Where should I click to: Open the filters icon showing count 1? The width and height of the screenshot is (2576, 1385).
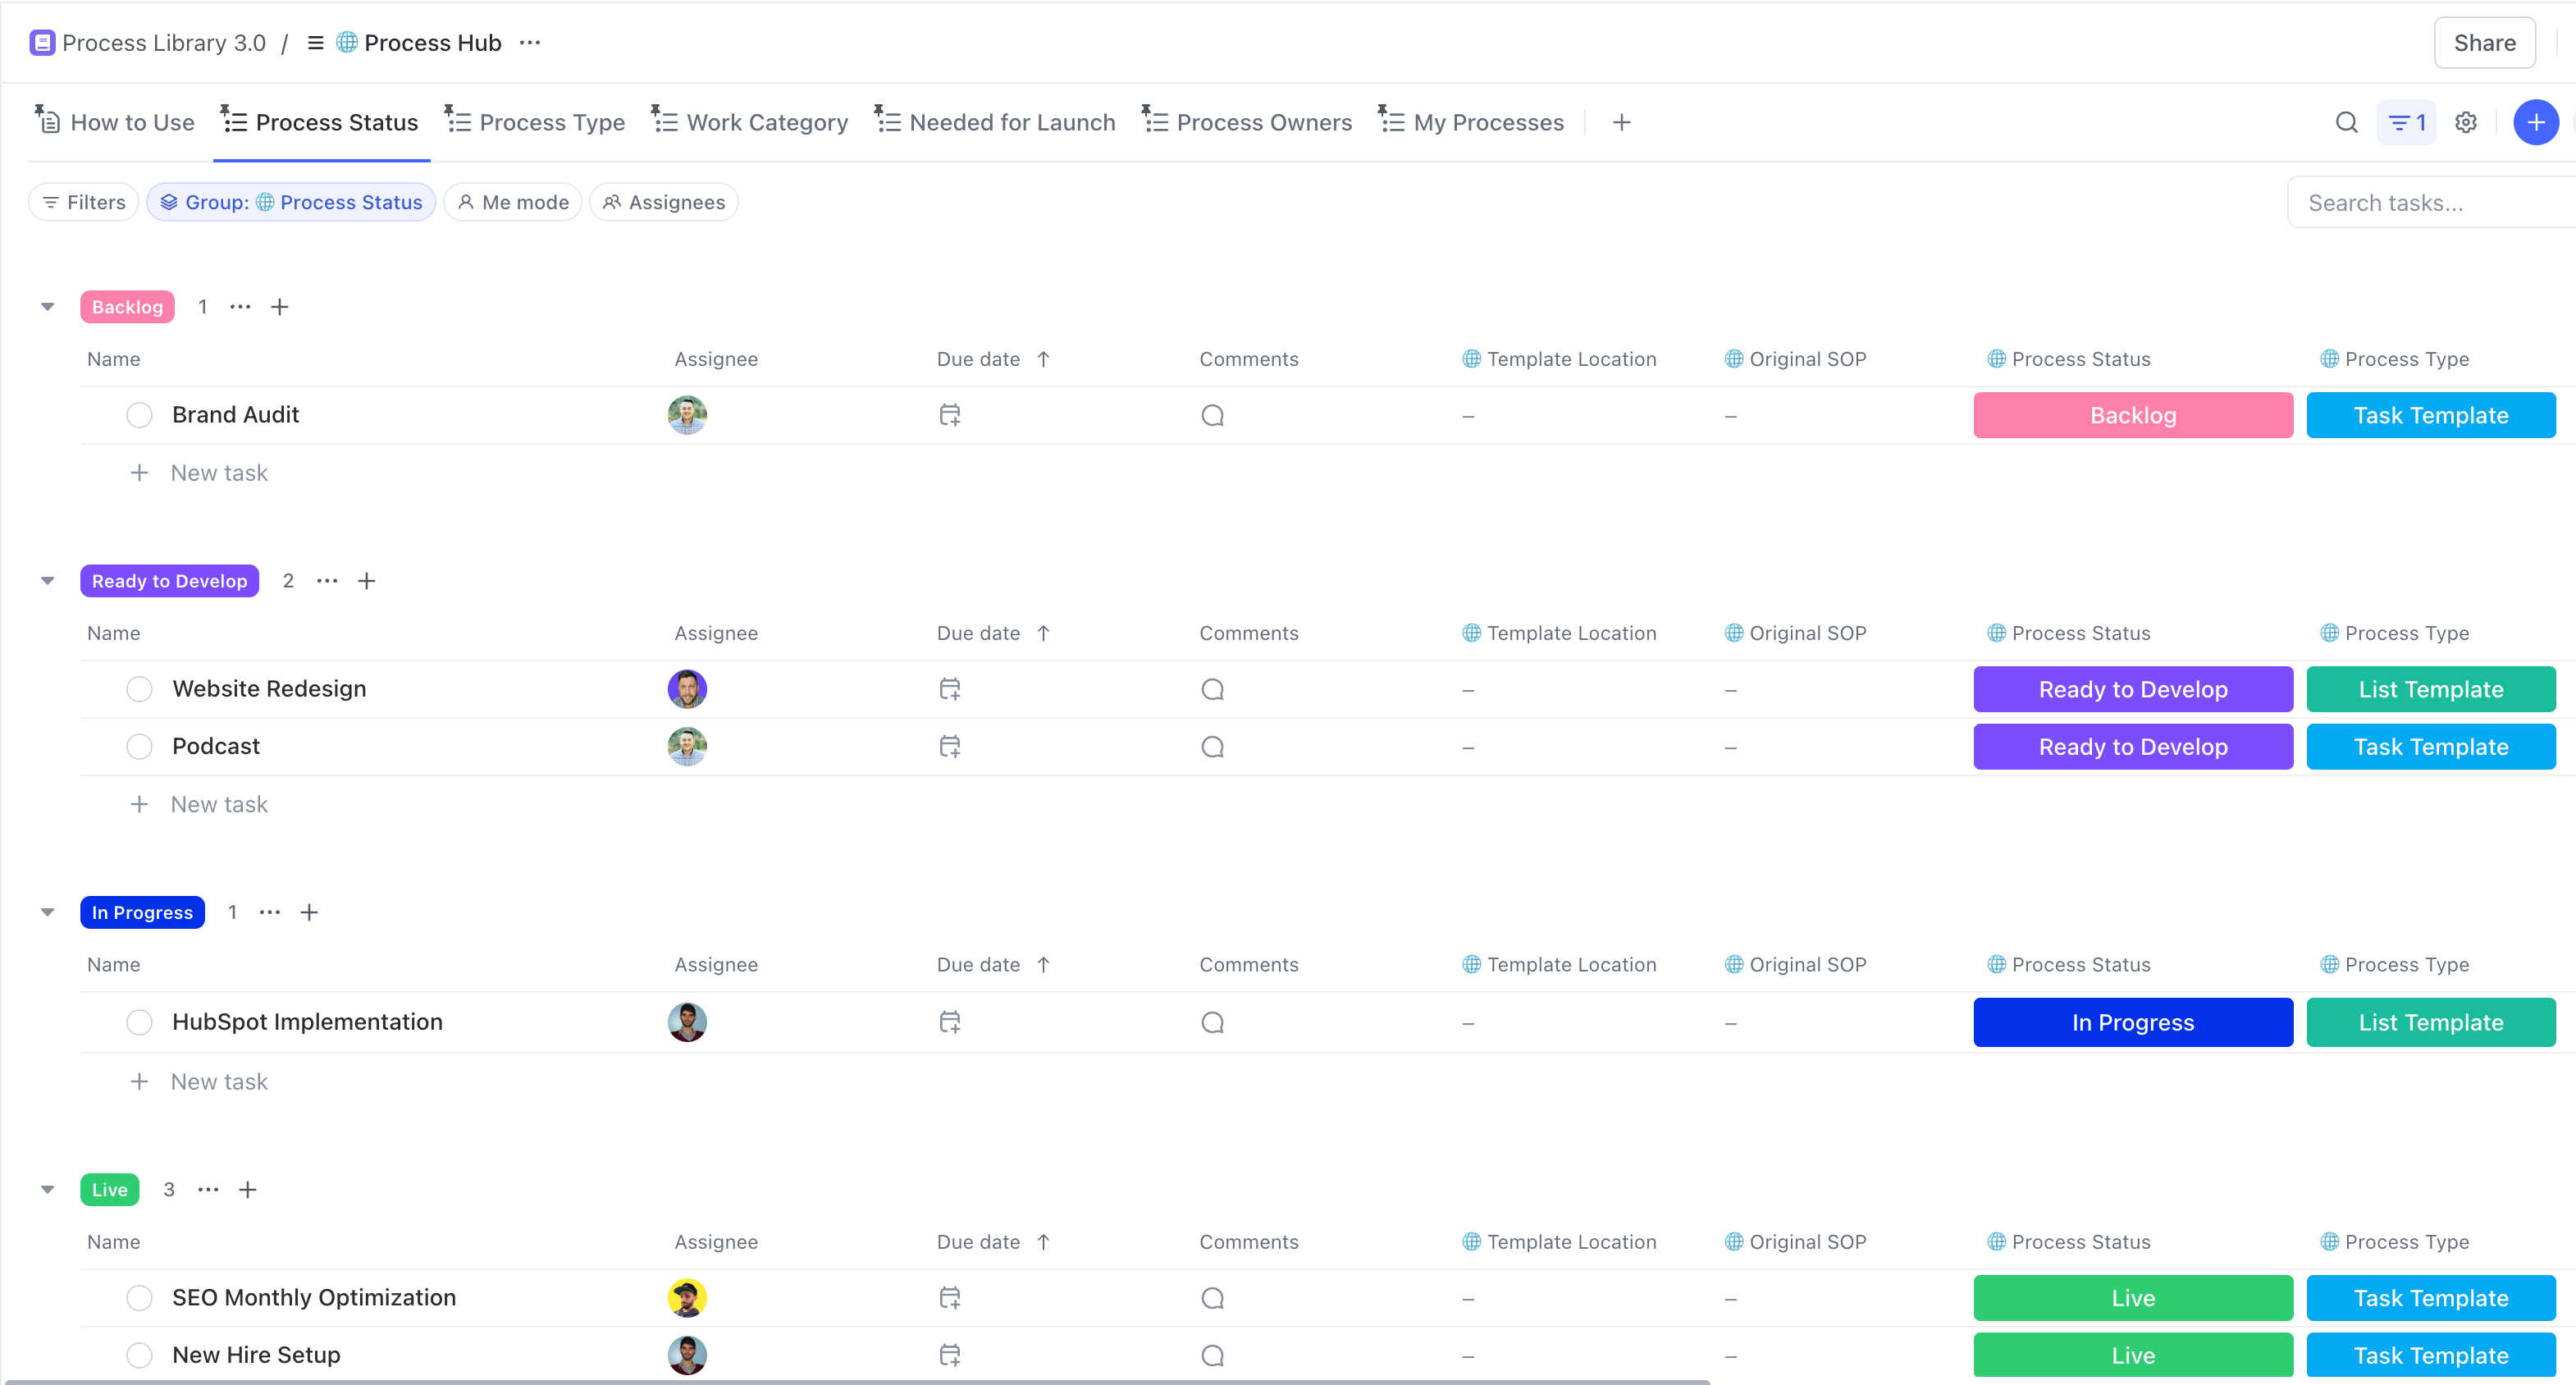2406,122
